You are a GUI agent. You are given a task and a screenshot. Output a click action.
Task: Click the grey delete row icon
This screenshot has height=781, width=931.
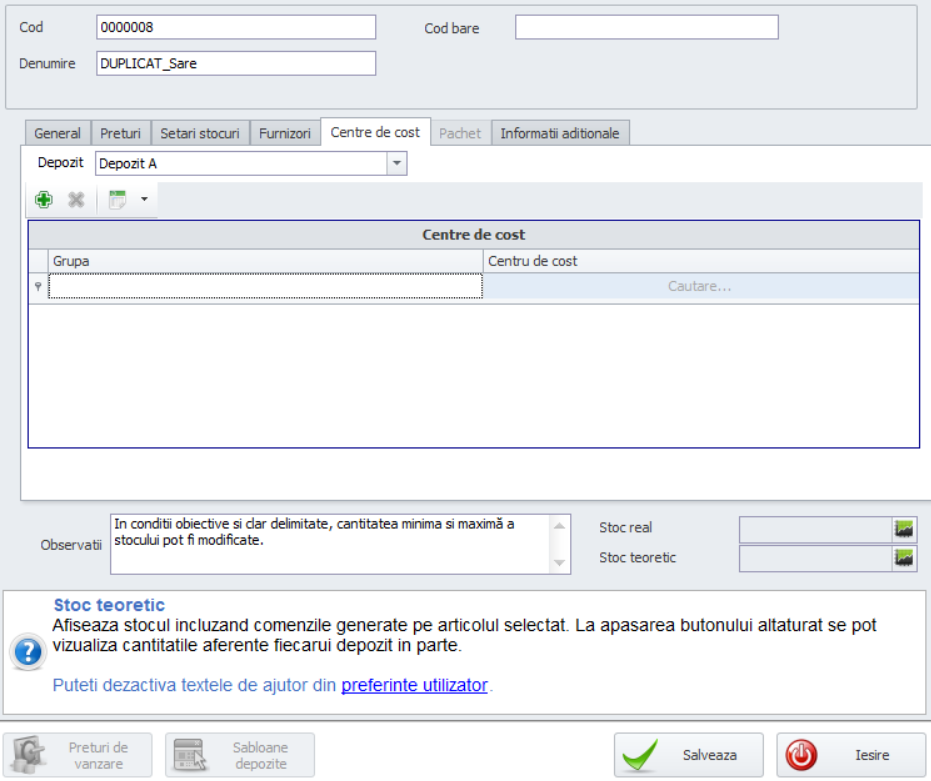click(x=76, y=200)
